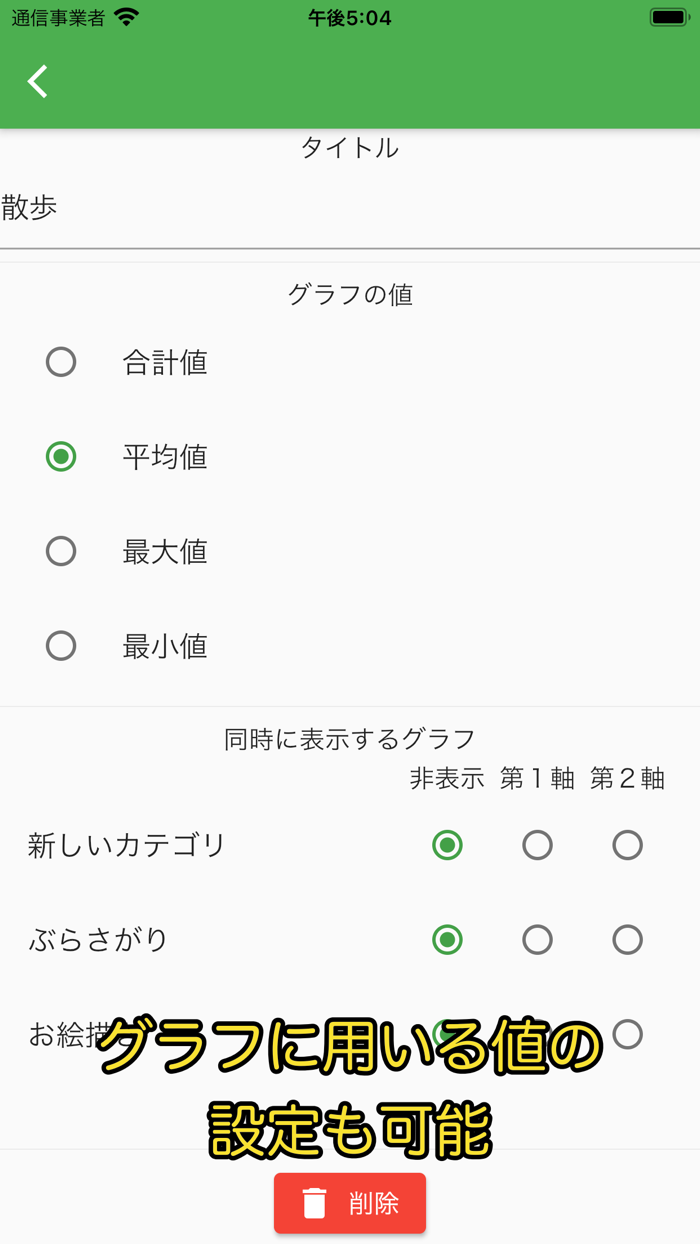Tap the 削除 delete button
700x1244 pixels.
point(350,1203)
